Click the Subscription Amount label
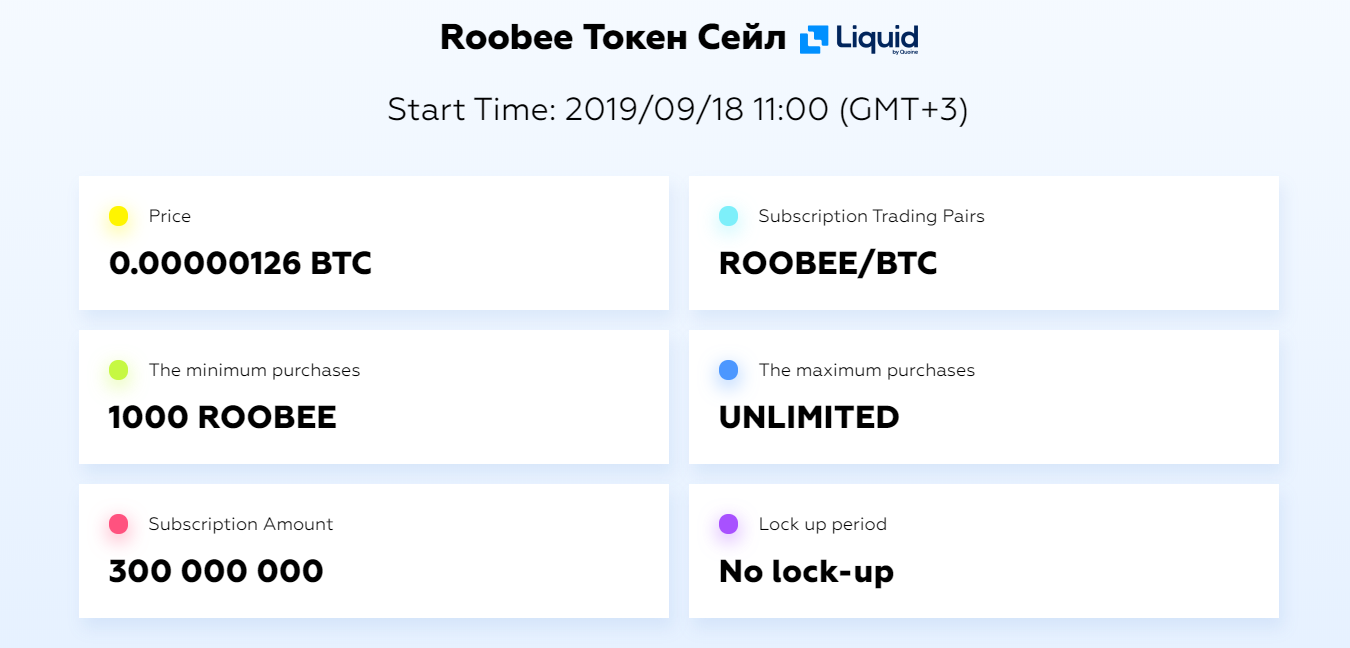The image size is (1350, 648). click(x=241, y=524)
